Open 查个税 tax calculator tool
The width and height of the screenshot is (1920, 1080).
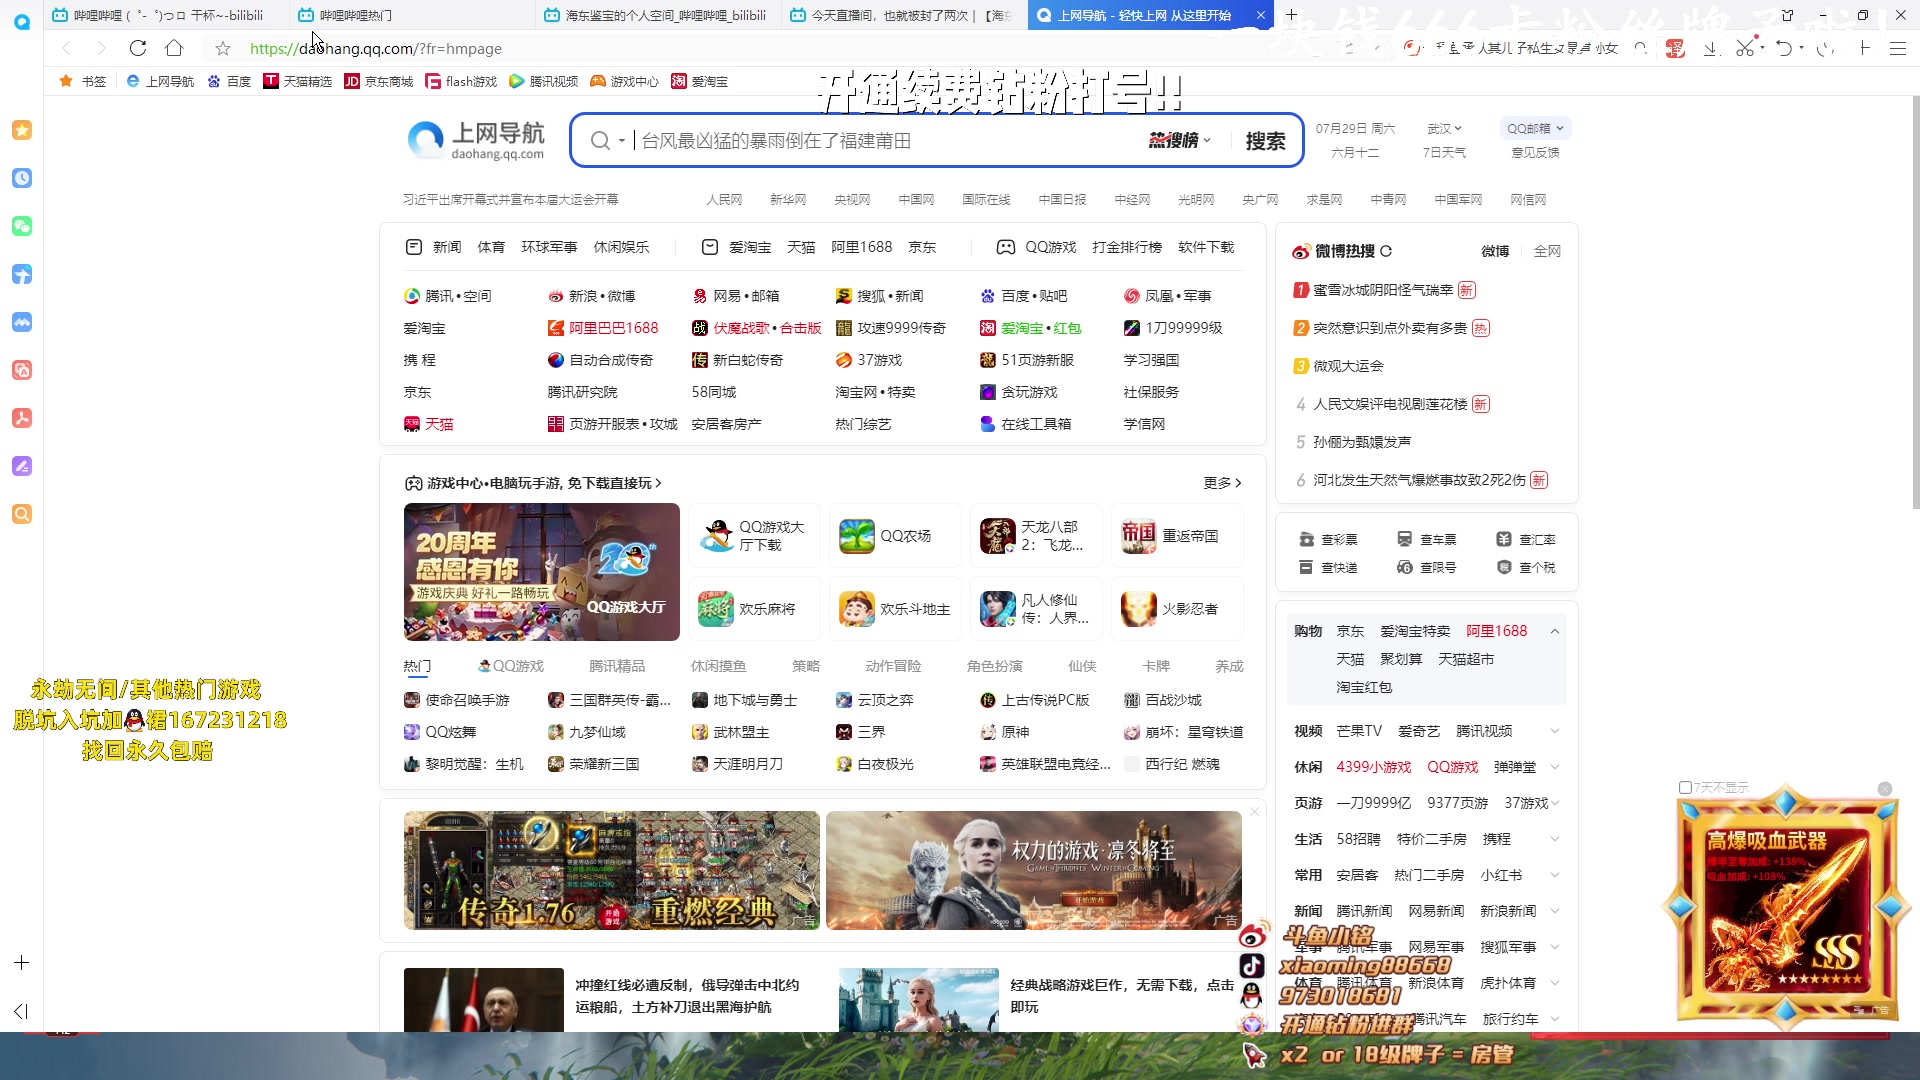pos(1526,567)
